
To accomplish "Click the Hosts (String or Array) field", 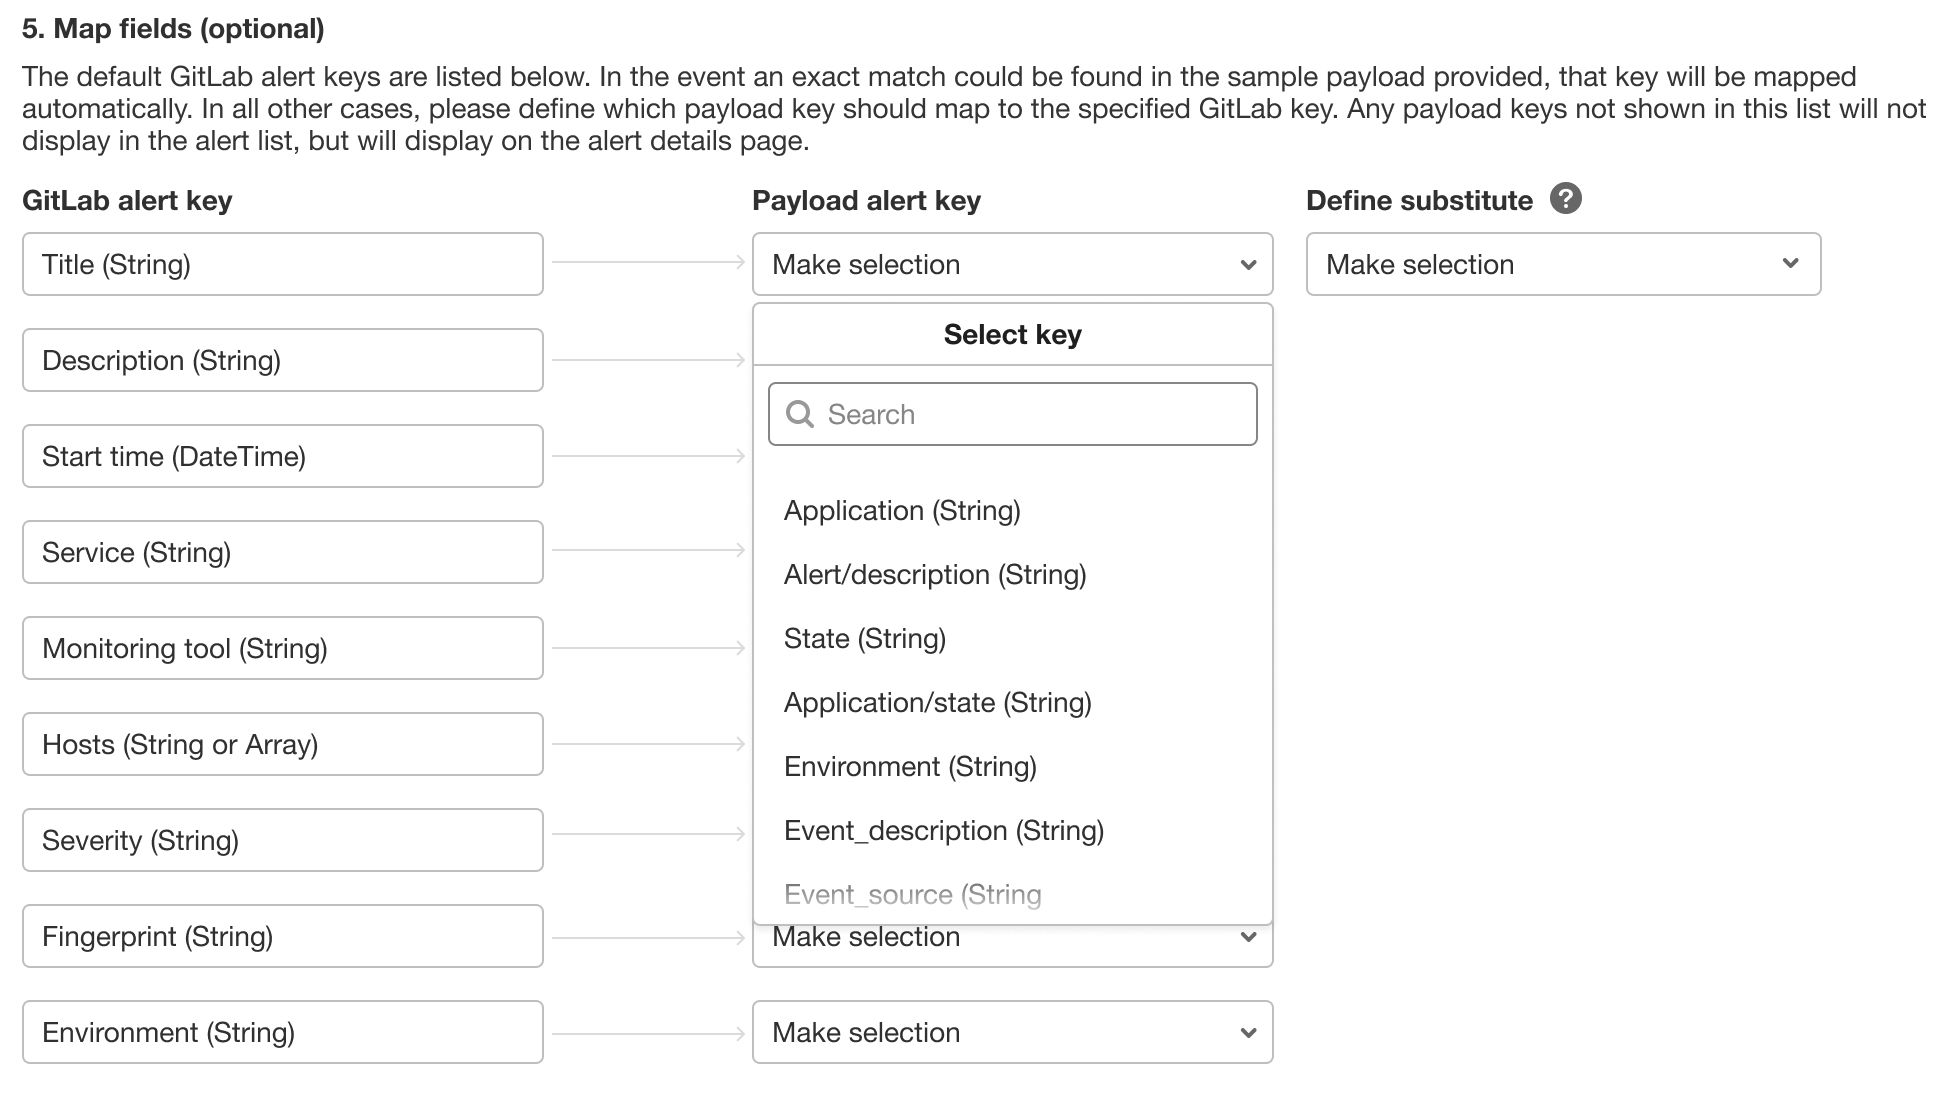I will [282, 744].
